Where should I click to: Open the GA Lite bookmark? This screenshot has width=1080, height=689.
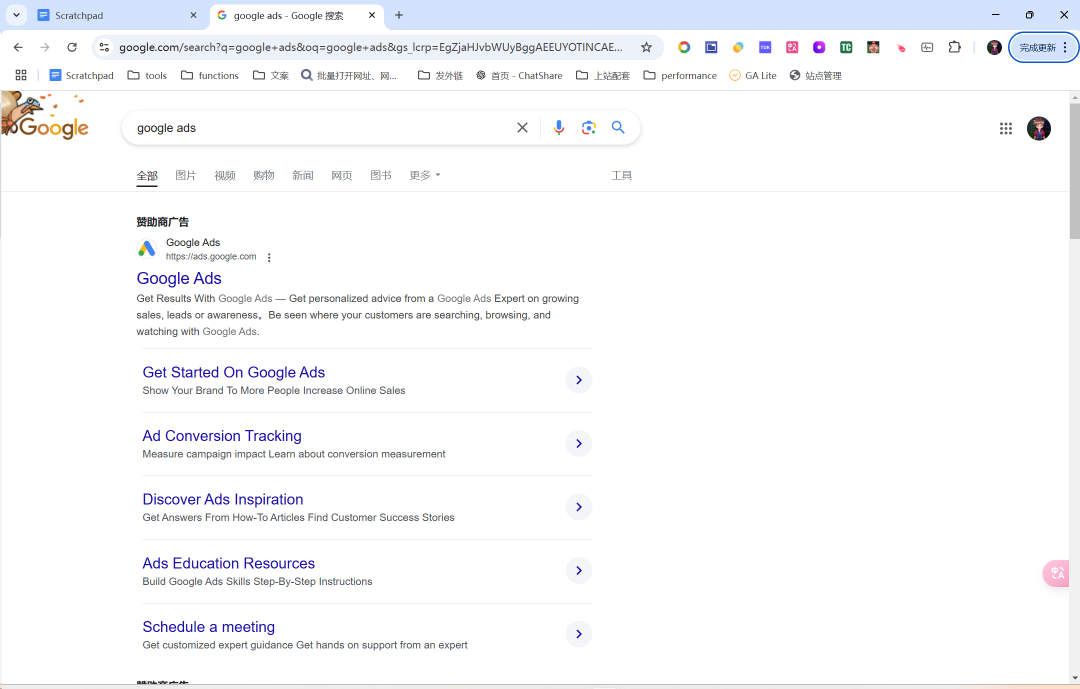pos(753,75)
